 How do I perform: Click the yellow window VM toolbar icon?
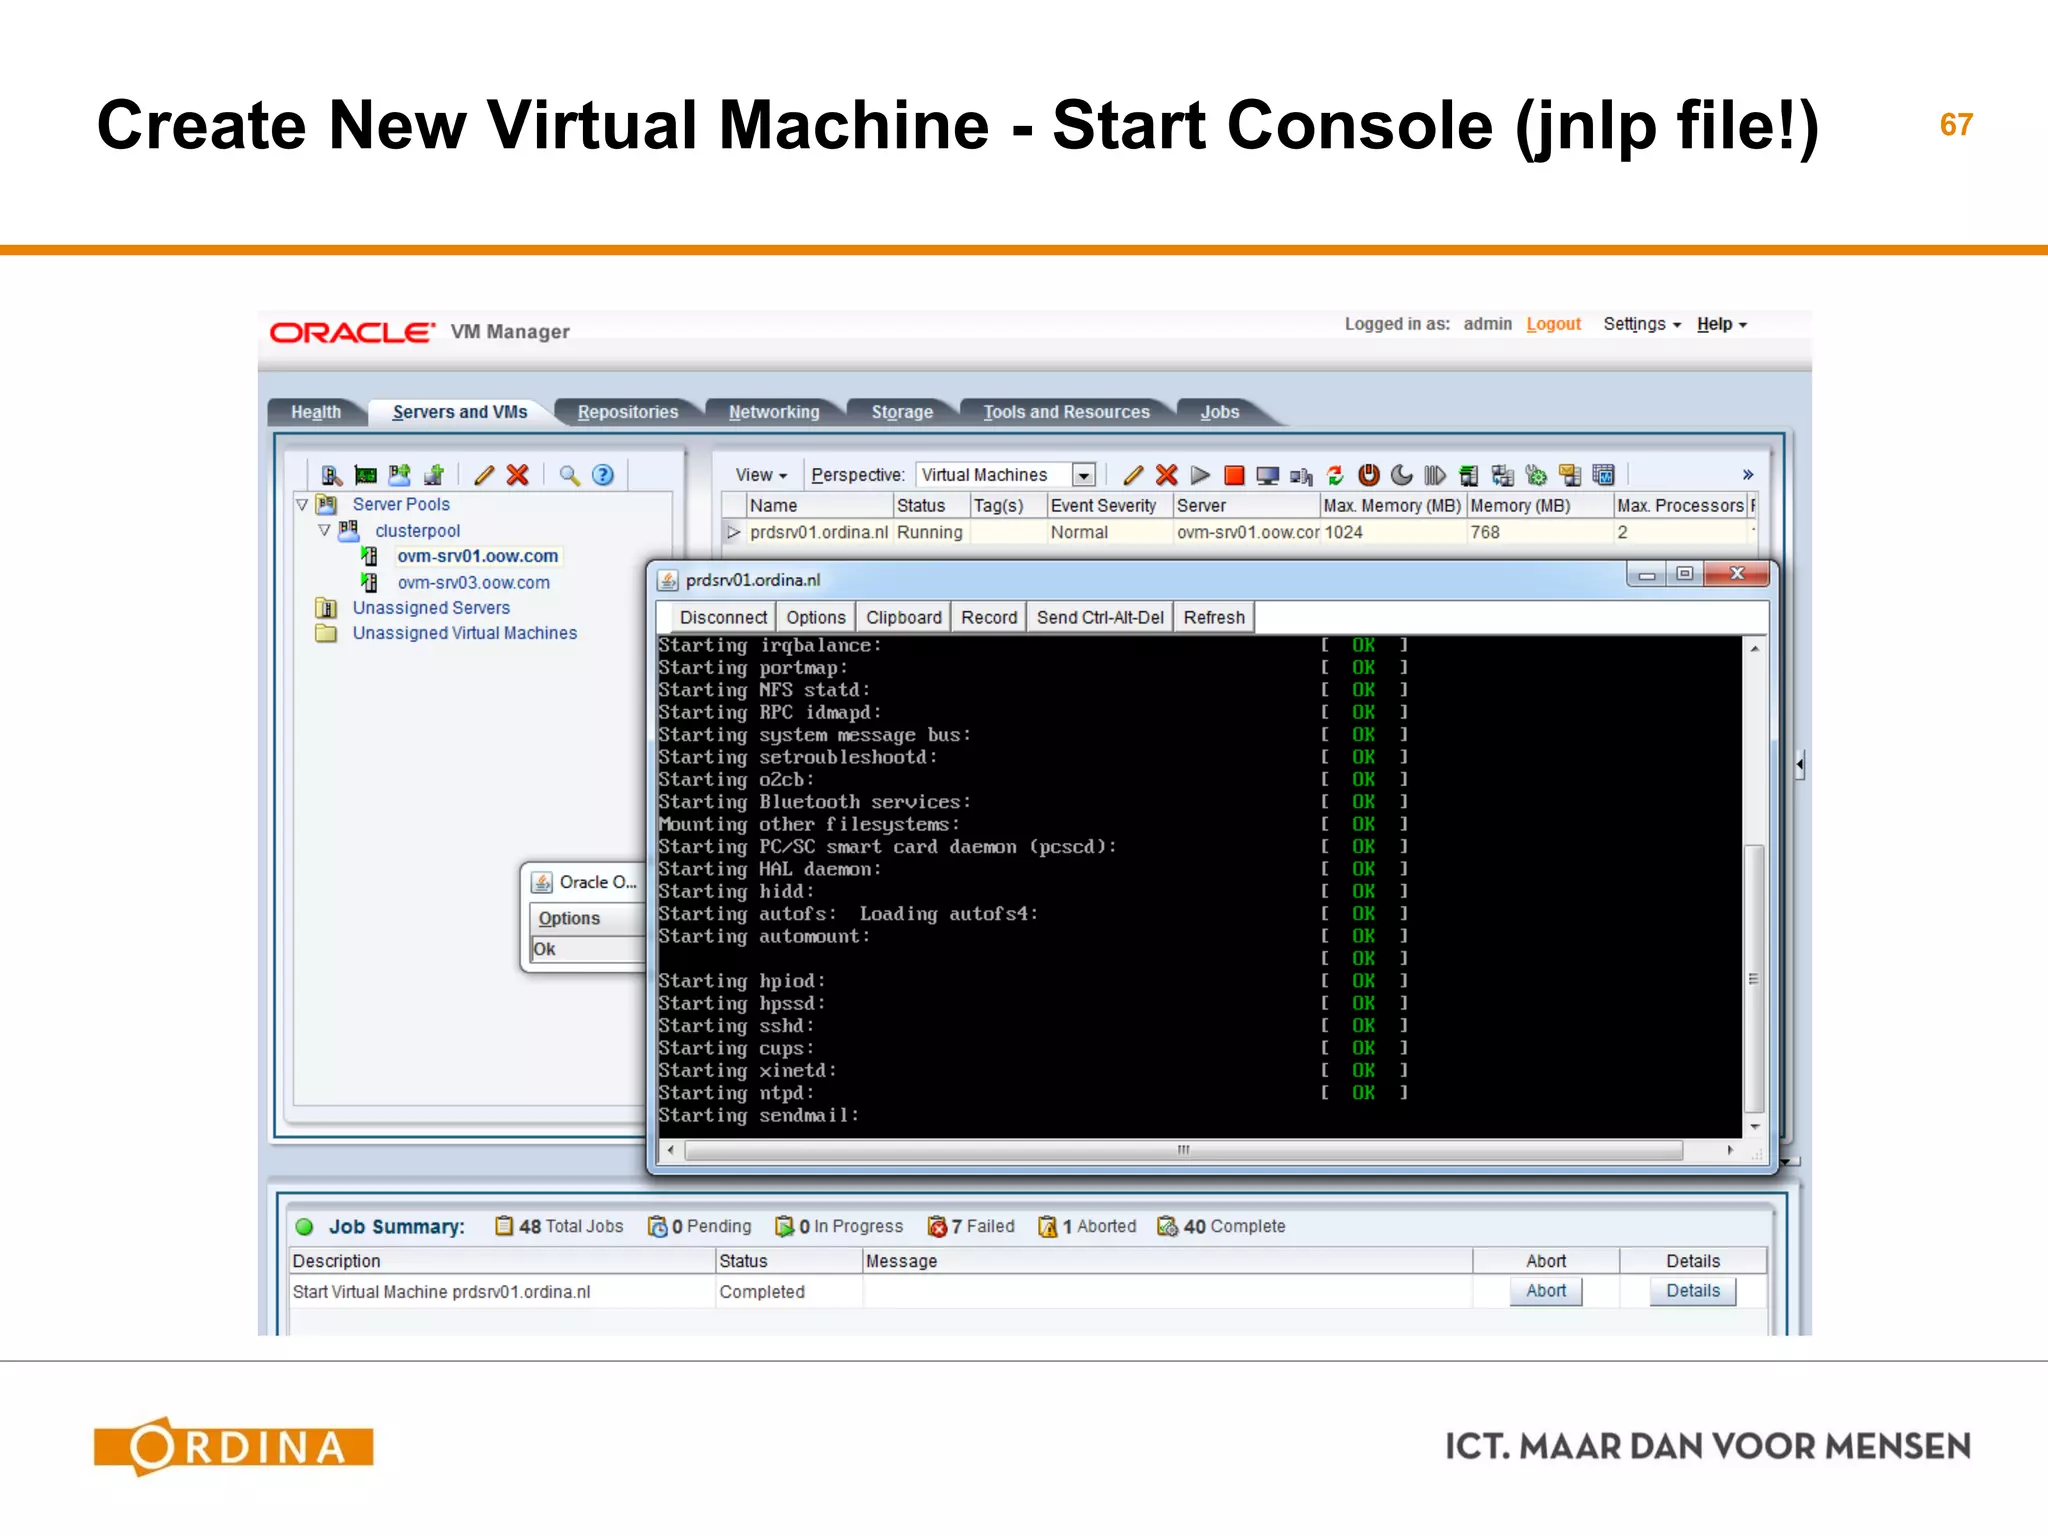[1570, 475]
